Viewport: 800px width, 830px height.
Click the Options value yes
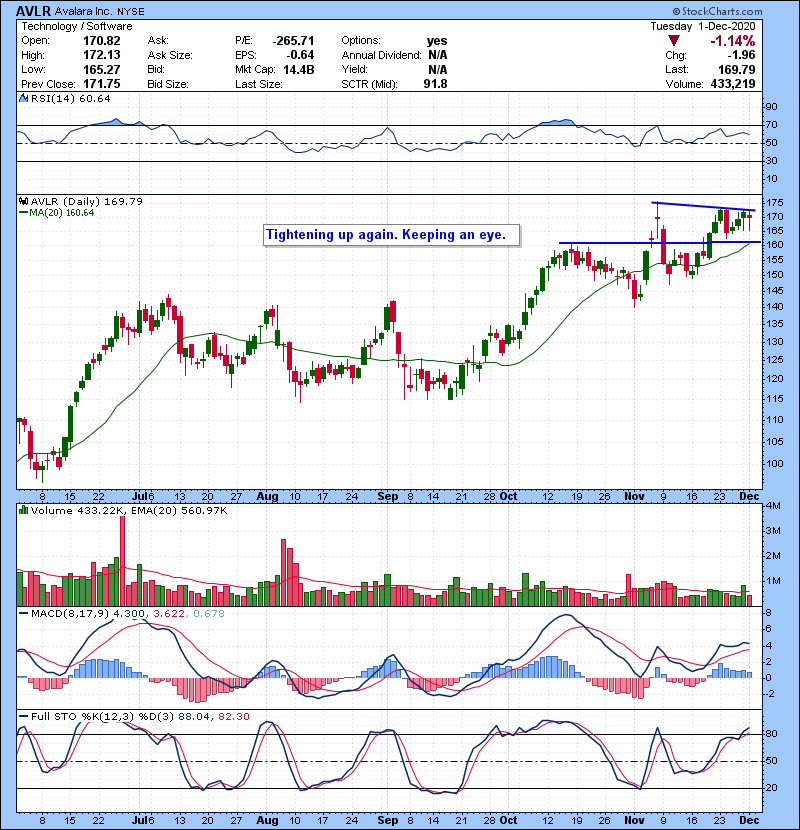tap(437, 41)
